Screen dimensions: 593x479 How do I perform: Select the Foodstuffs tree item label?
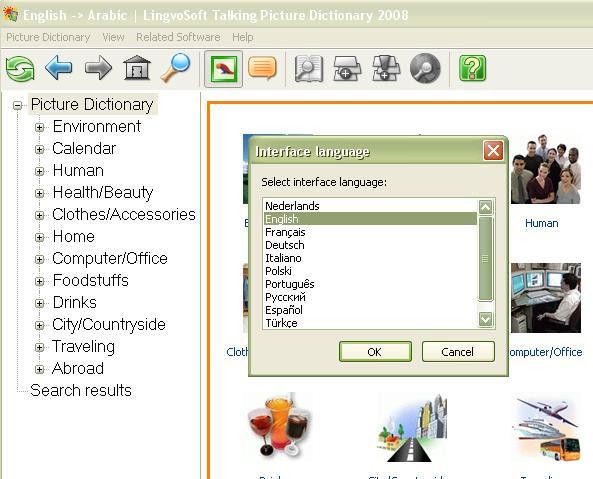coord(91,281)
